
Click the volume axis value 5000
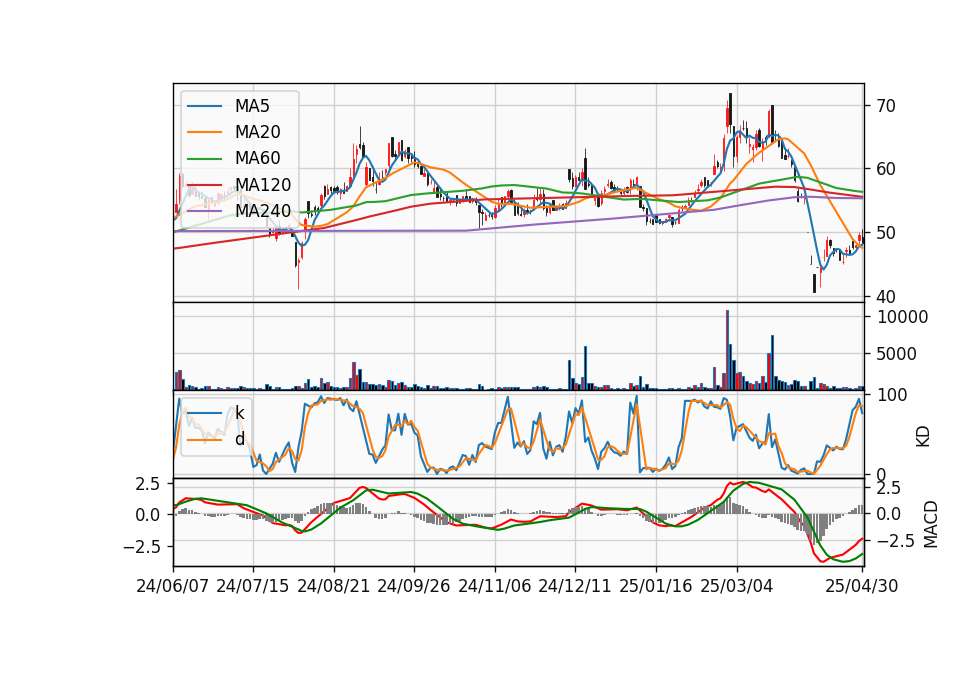pos(898,354)
